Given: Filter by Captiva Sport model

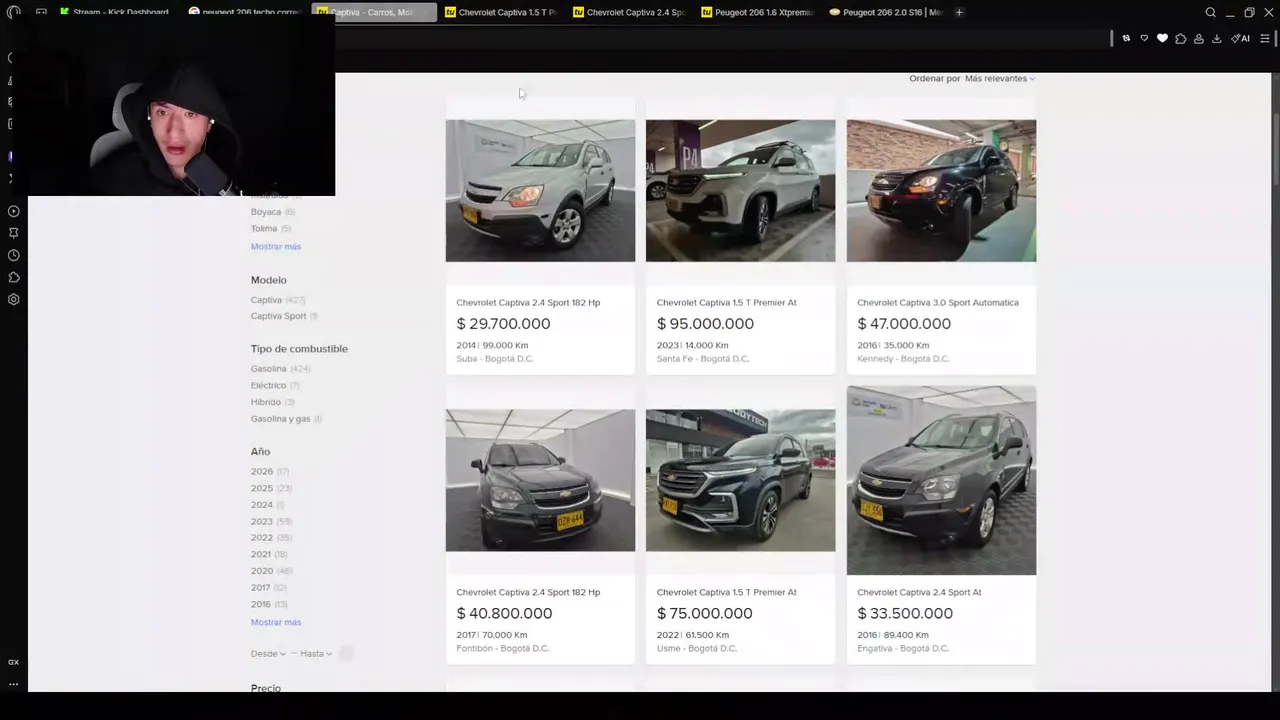Looking at the screenshot, I should coord(284,316).
